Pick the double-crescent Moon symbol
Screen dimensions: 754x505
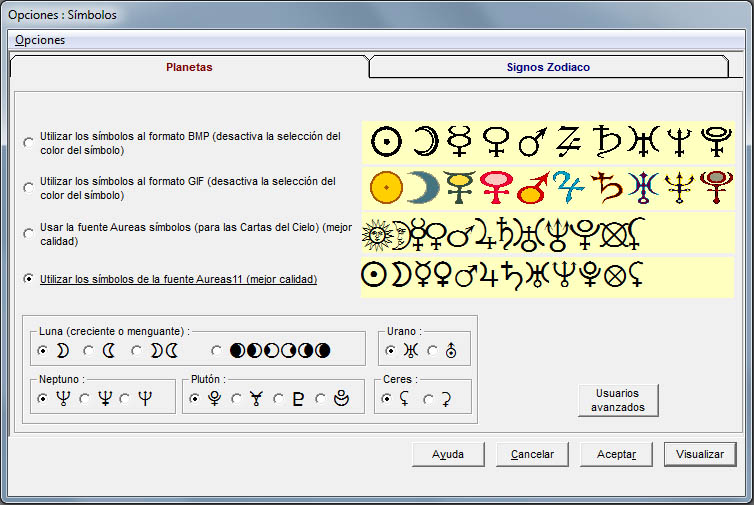coord(137,351)
